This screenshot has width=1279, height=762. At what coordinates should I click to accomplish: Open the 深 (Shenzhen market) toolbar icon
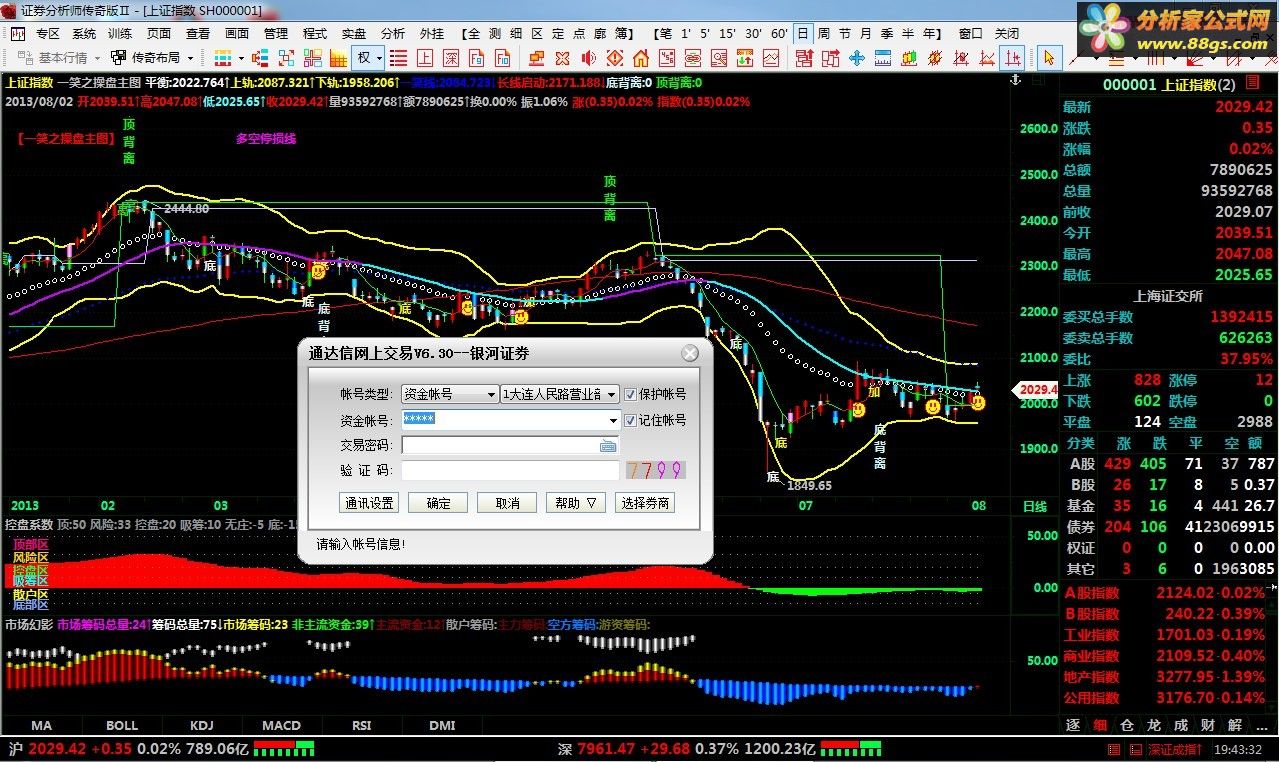(450, 57)
